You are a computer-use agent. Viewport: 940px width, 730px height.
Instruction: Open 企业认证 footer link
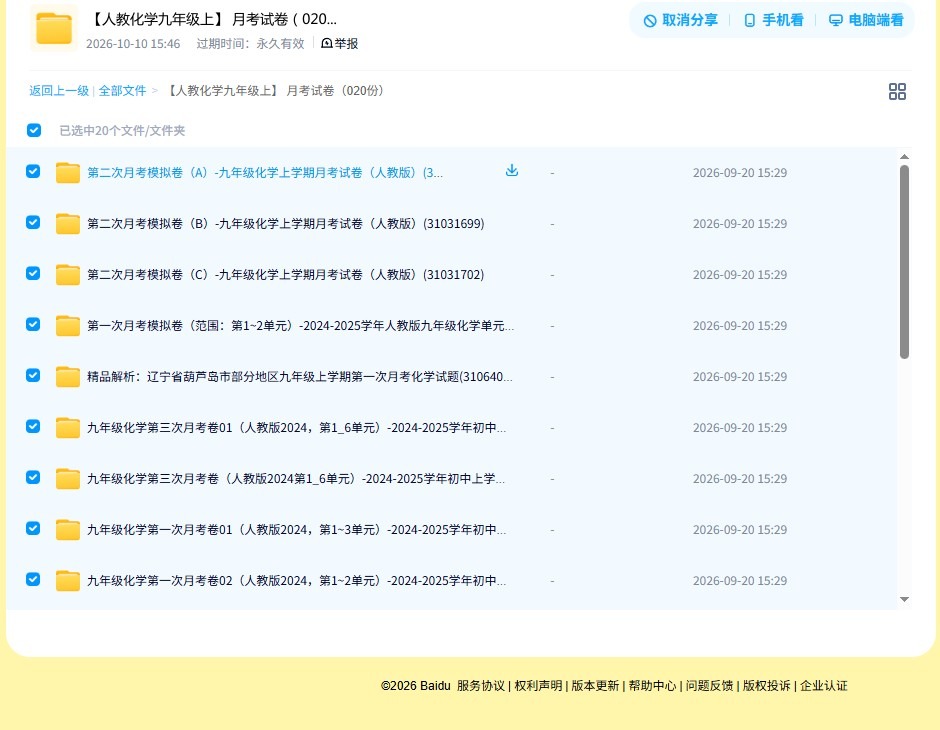pyautogui.click(x=824, y=686)
